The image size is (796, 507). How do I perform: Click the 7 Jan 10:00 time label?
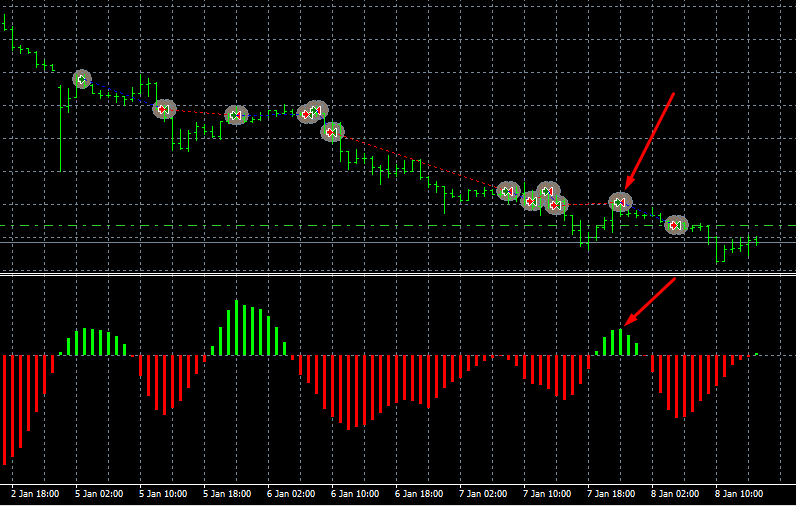coord(547,494)
